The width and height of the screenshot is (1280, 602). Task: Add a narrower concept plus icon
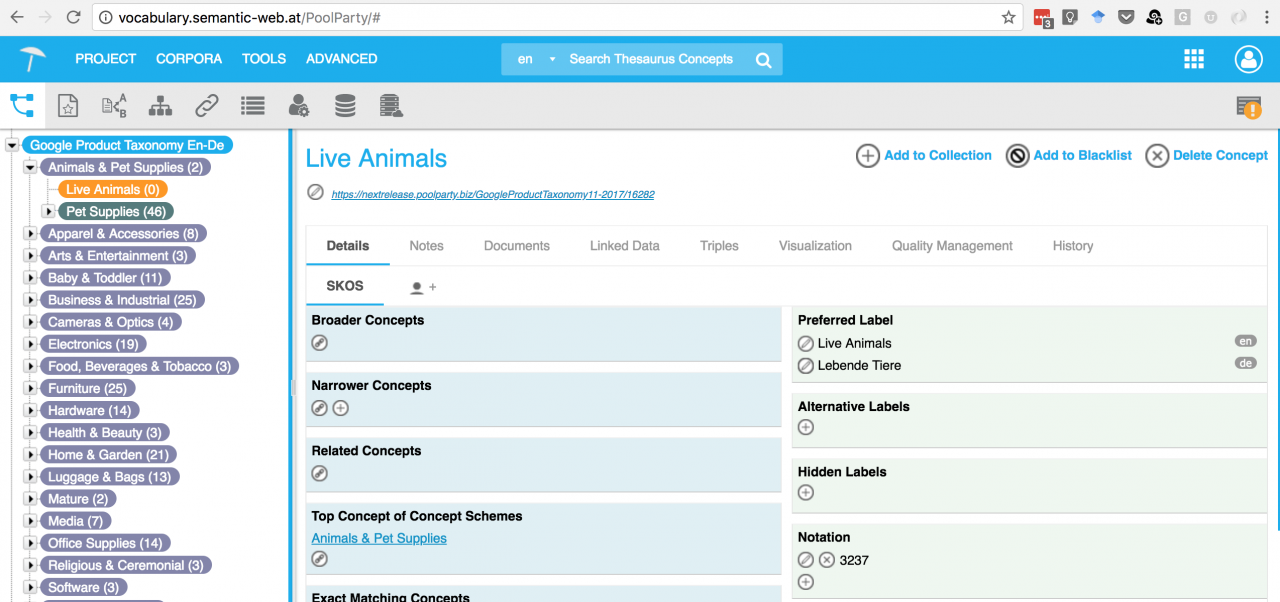click(x=341, y=408)
